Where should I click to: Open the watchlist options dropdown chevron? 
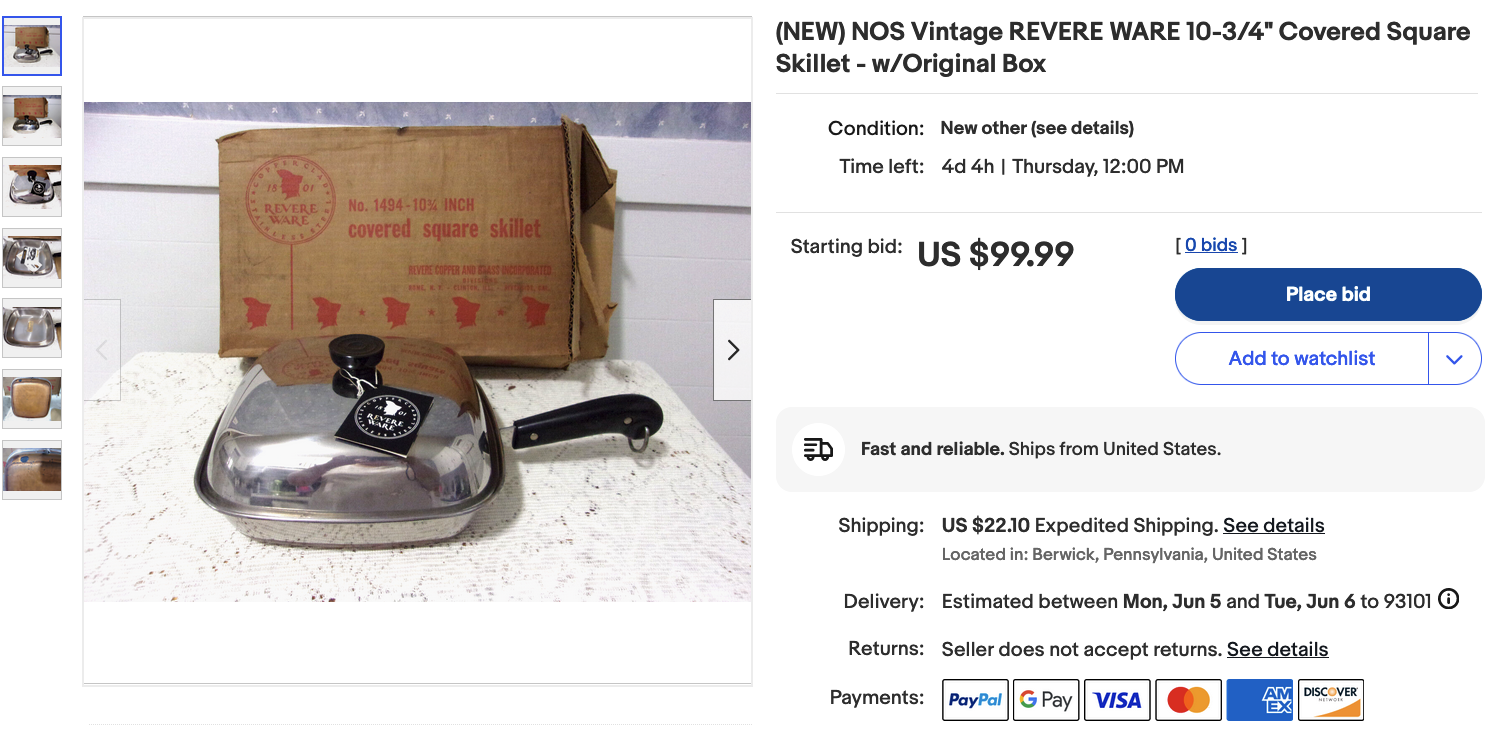pos(1455,358)
